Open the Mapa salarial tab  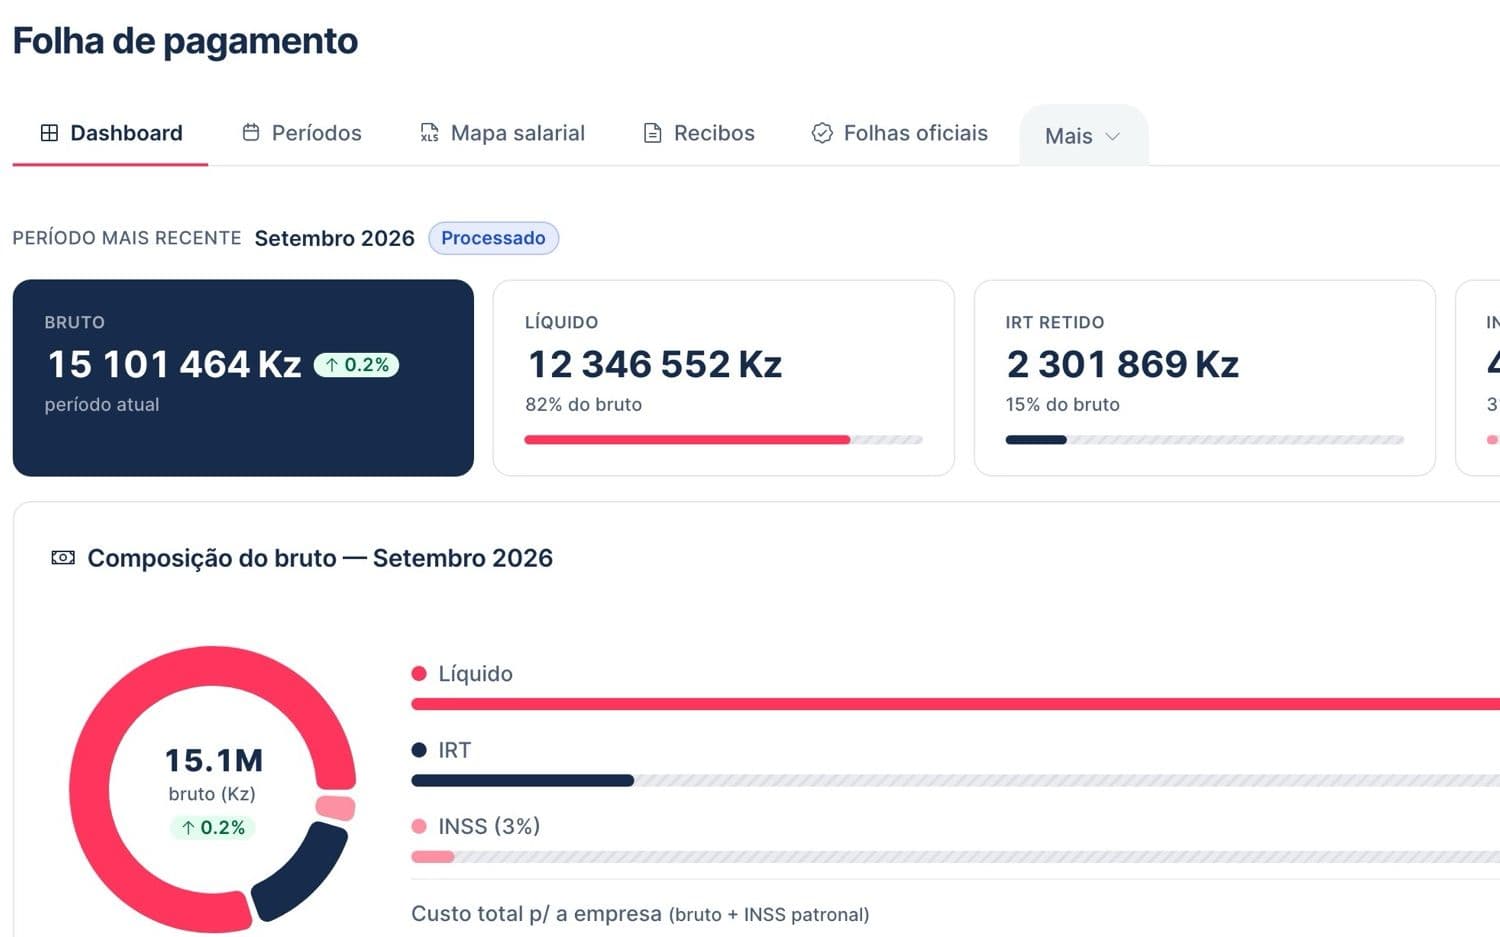502,133
